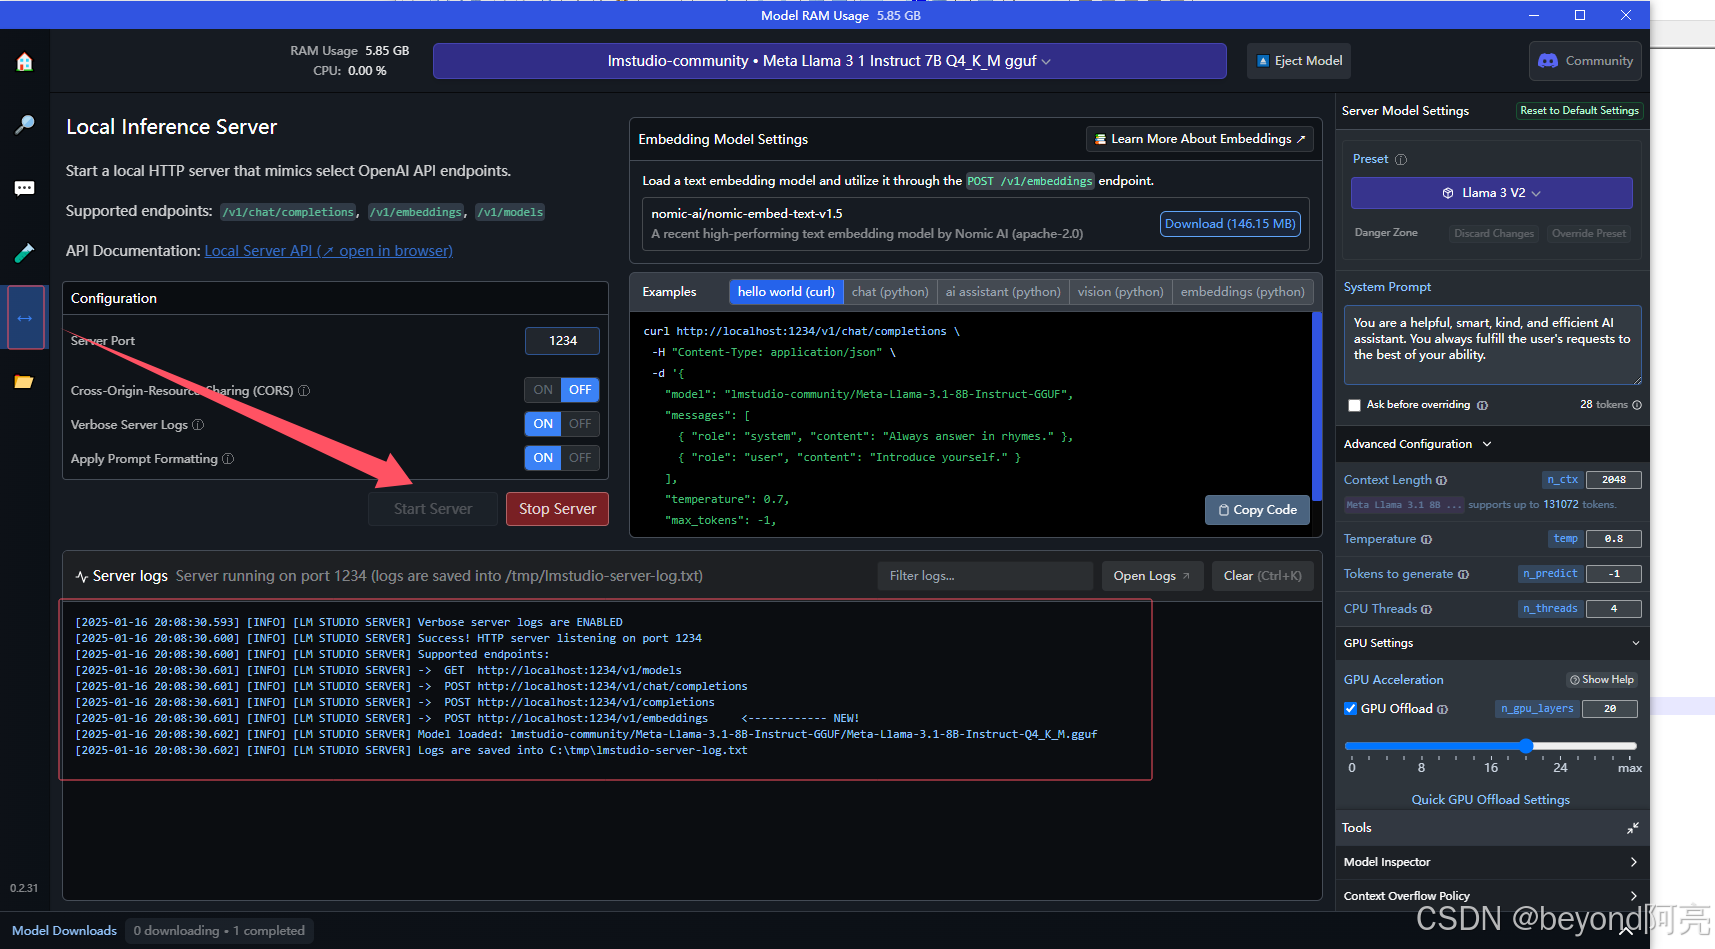
Task: Open the Llama 3 V2 preset dropdown
Action: [x=1492, y=193]
